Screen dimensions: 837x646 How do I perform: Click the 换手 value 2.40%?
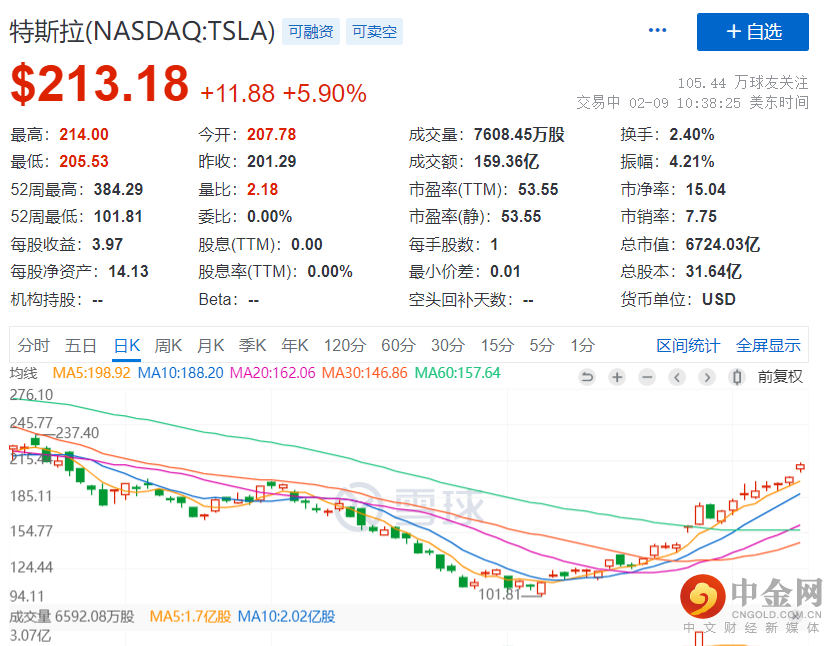pos(692,135)
